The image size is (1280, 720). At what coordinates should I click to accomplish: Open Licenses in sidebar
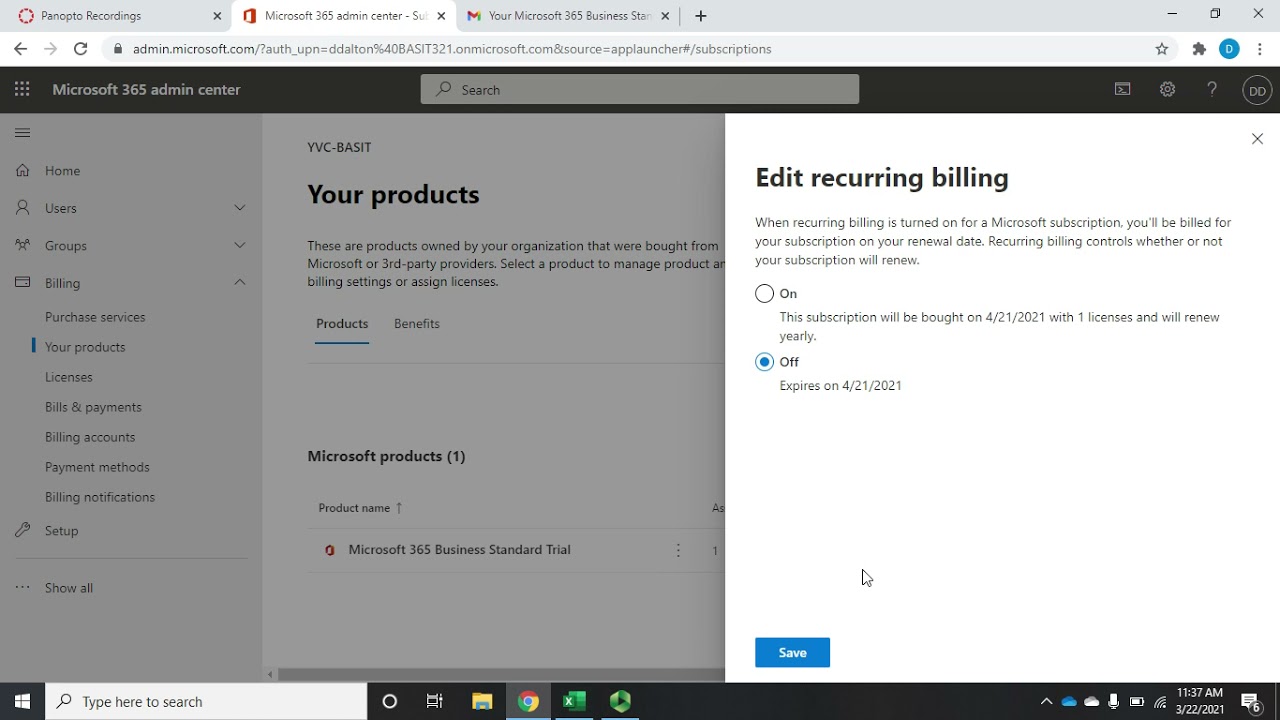[69, 377]
